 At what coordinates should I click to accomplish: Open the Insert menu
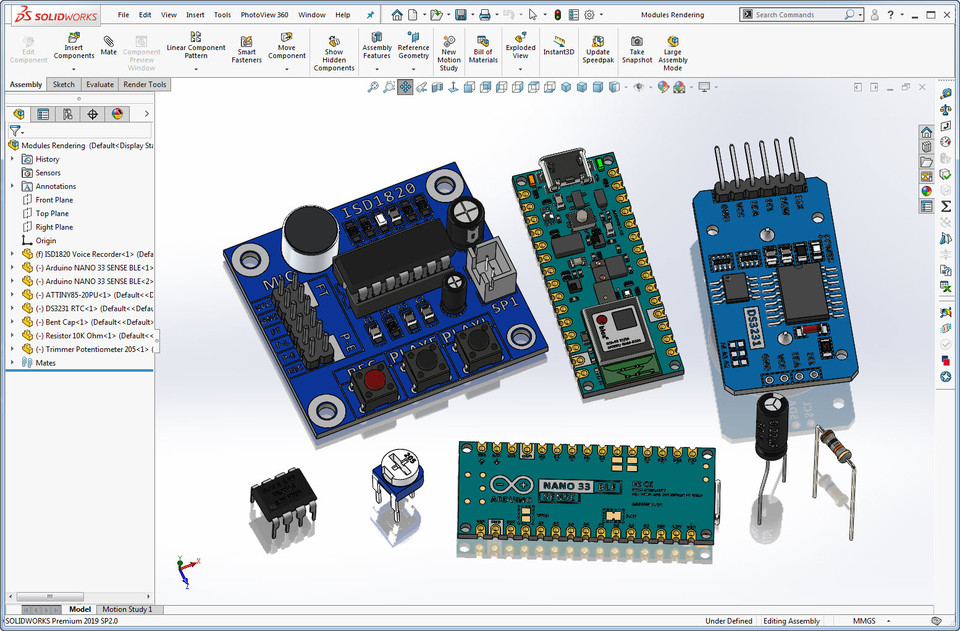tap(195, 14)
